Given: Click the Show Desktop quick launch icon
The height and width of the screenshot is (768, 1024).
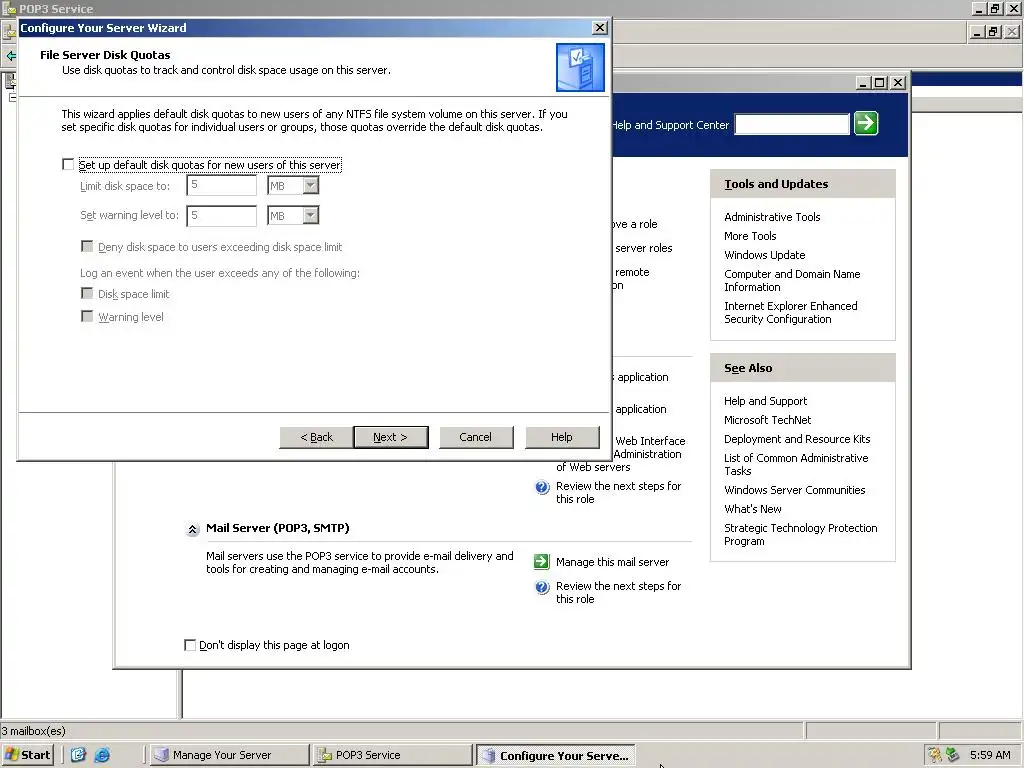Looking at the screenshot, I should (78, 755).
